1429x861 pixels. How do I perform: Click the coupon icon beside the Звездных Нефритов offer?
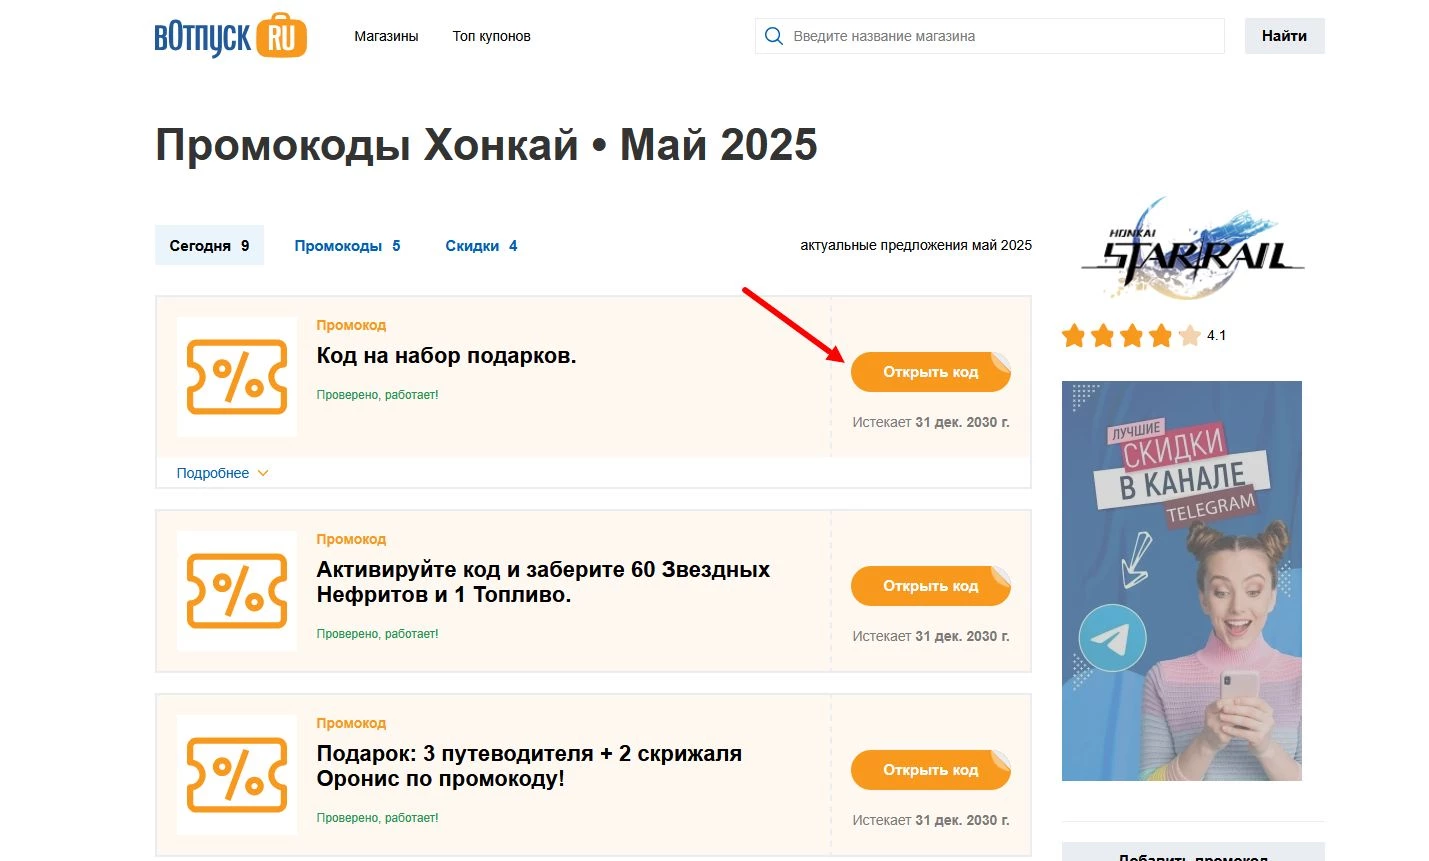(x=236, y=591)
